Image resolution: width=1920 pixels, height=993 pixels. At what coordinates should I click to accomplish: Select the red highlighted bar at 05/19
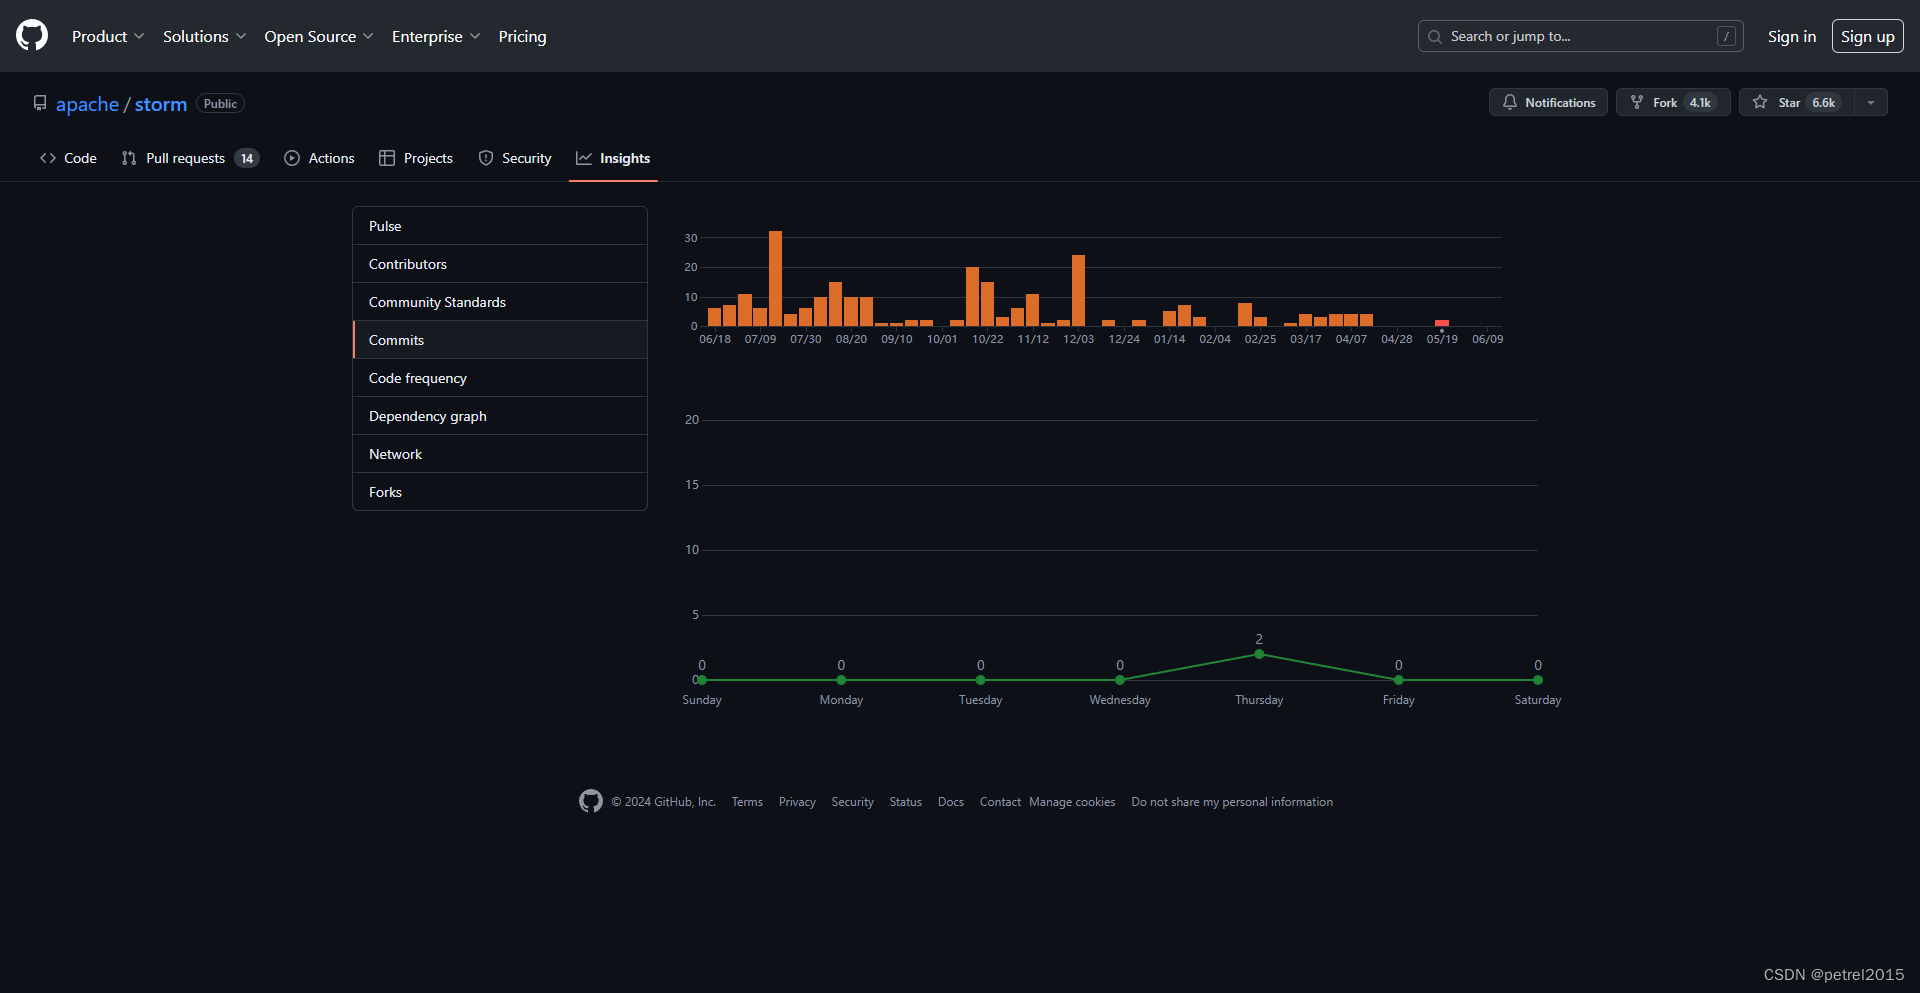coord(1442,323)
